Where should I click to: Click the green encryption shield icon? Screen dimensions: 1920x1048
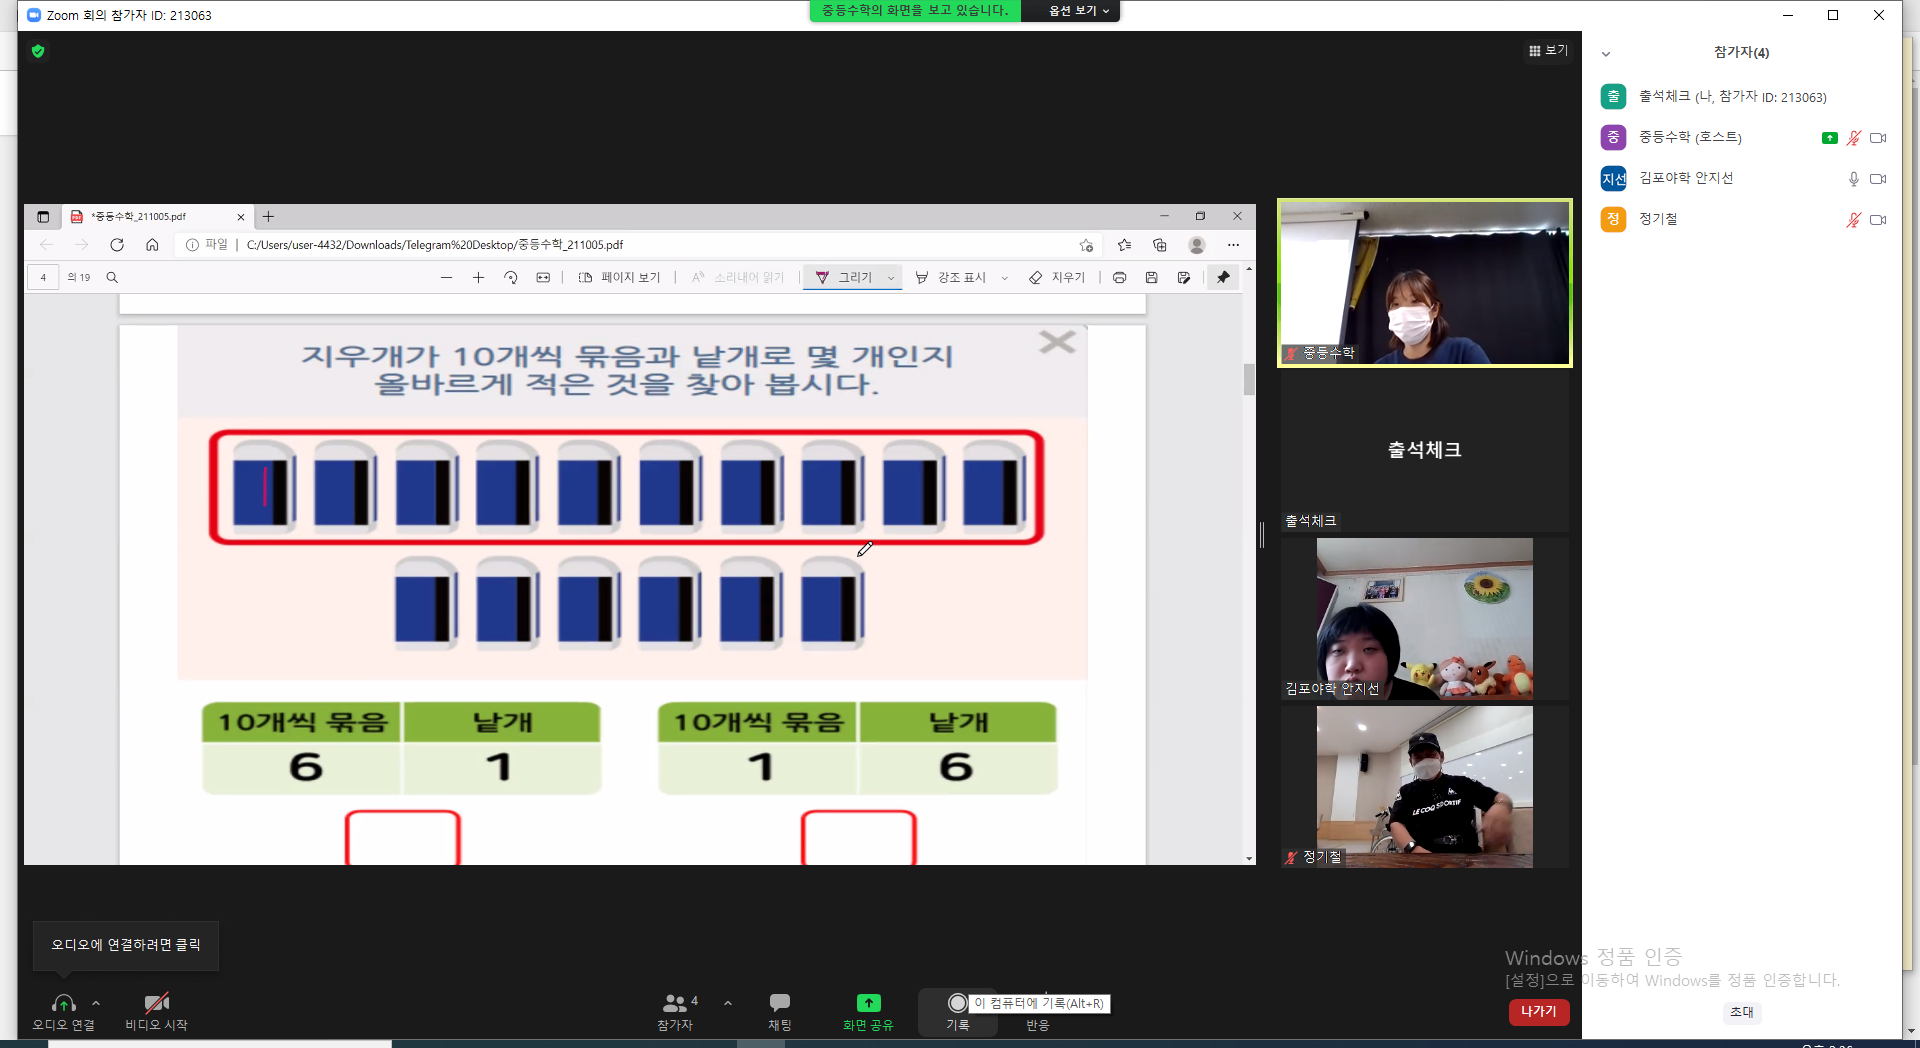click(x=38, y=51)
